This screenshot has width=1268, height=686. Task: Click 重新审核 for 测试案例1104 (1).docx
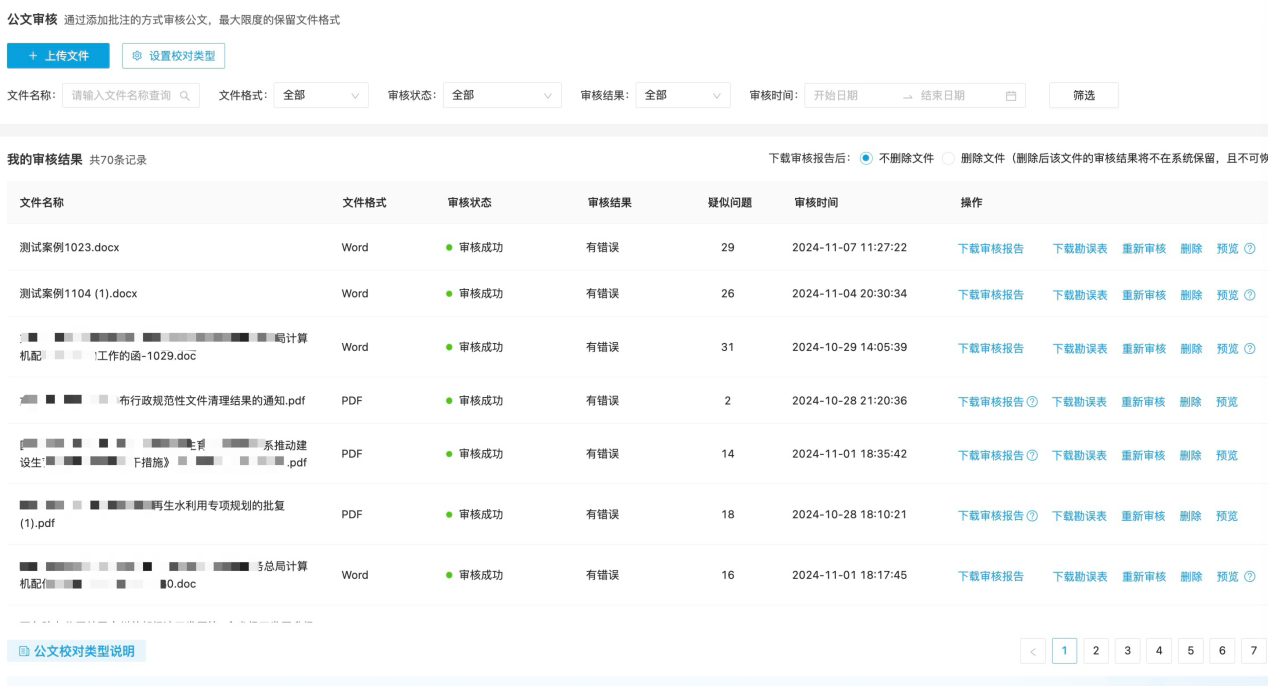coord(1144,294)
